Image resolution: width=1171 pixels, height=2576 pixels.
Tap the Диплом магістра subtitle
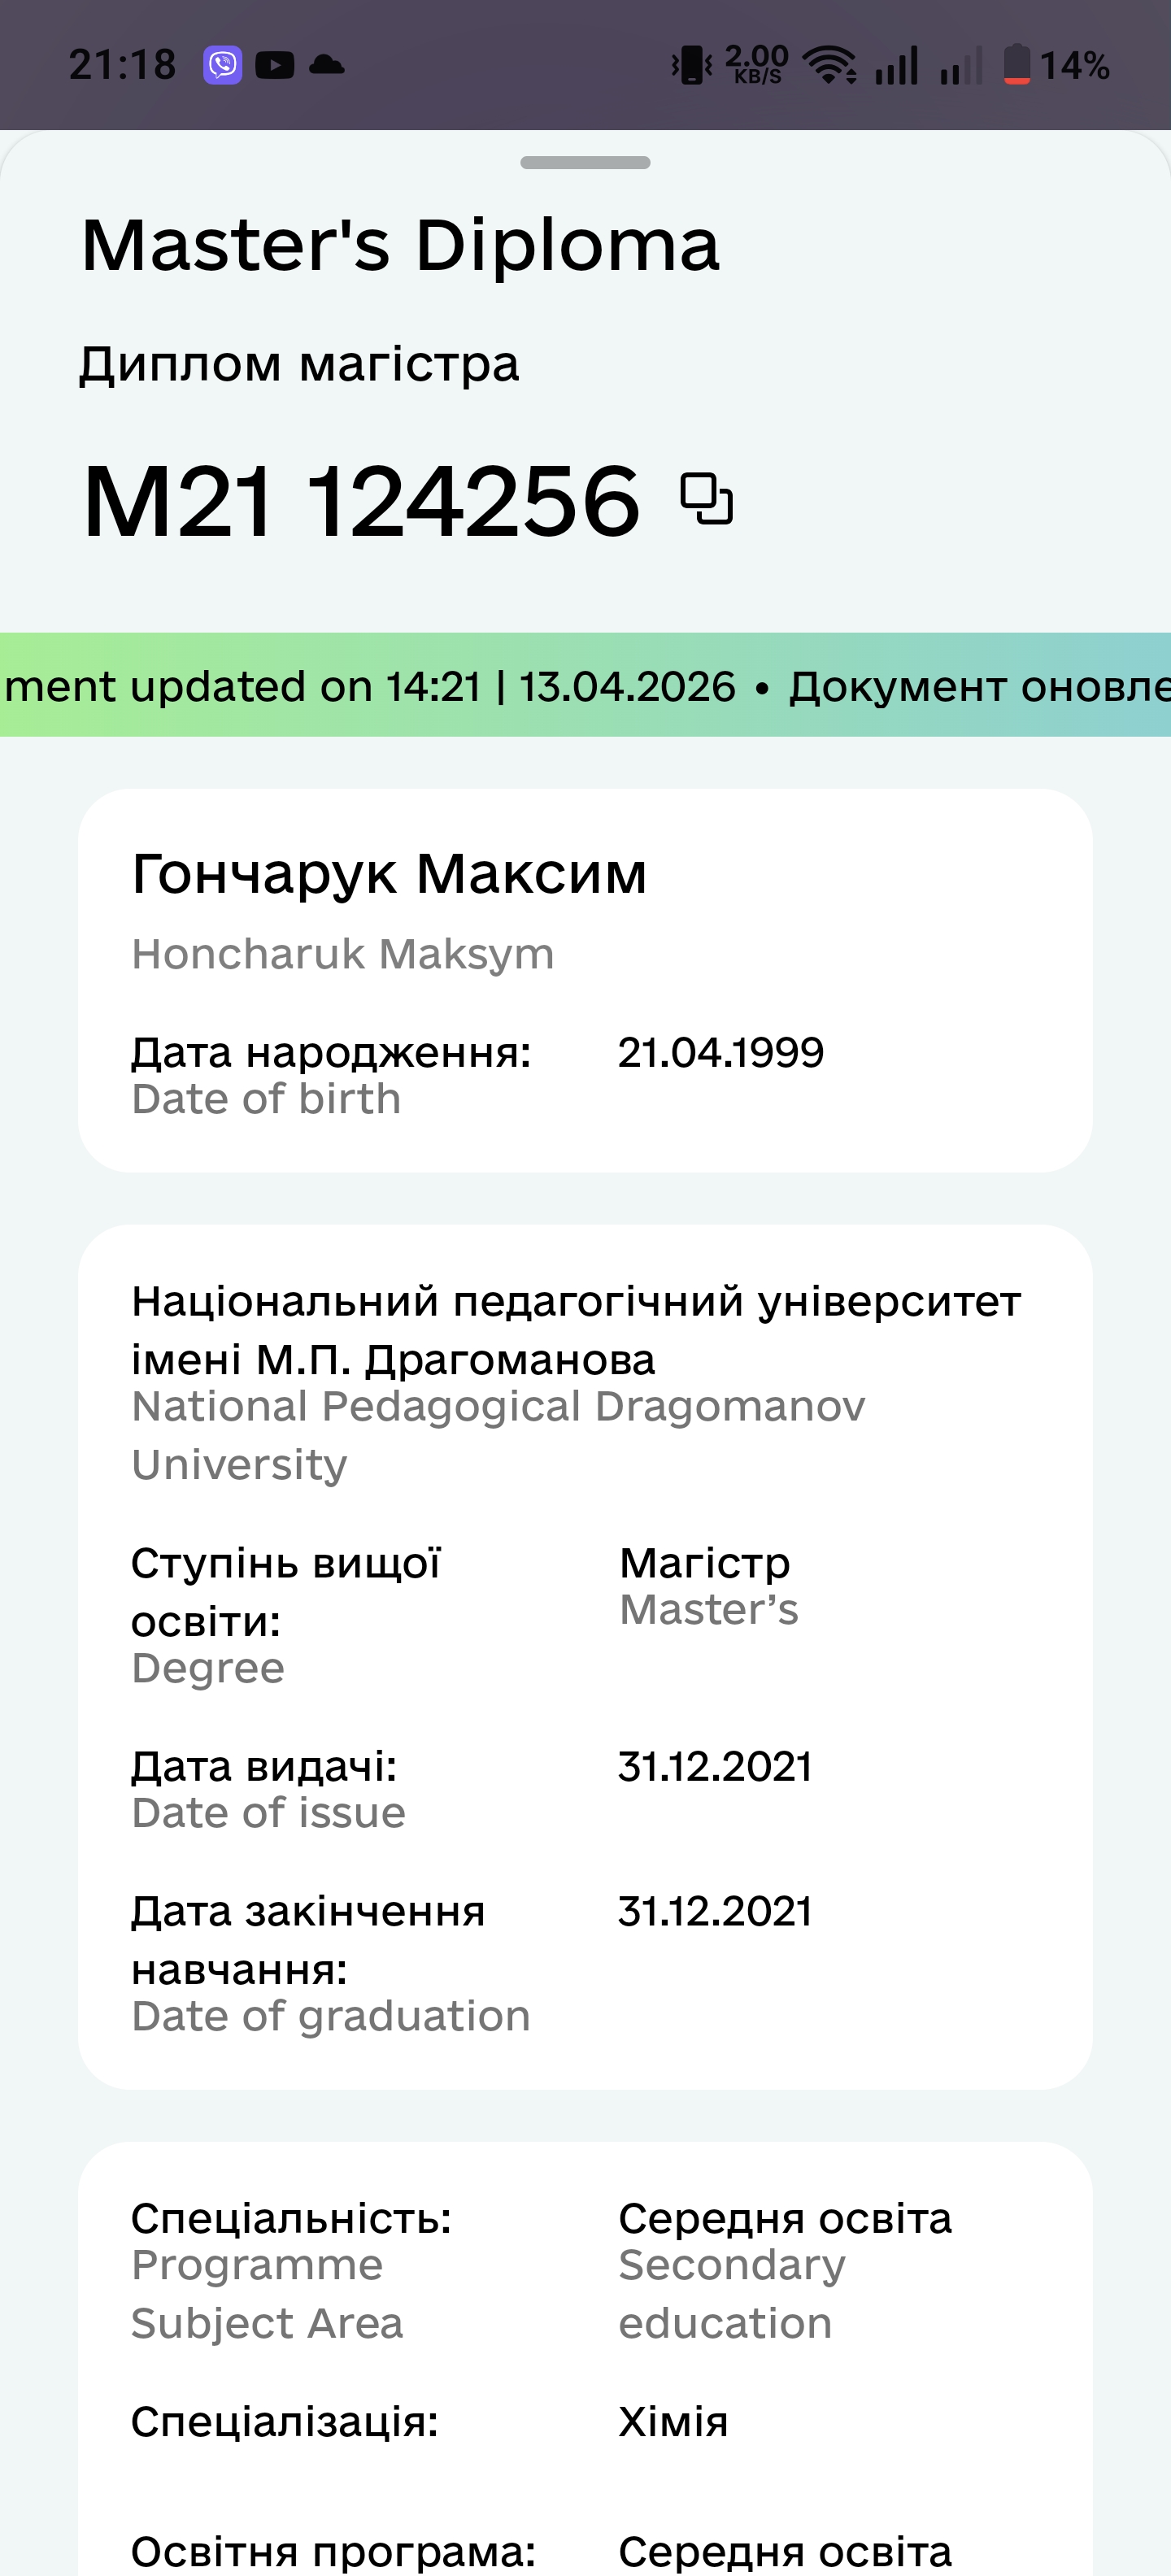pos(299,364)
